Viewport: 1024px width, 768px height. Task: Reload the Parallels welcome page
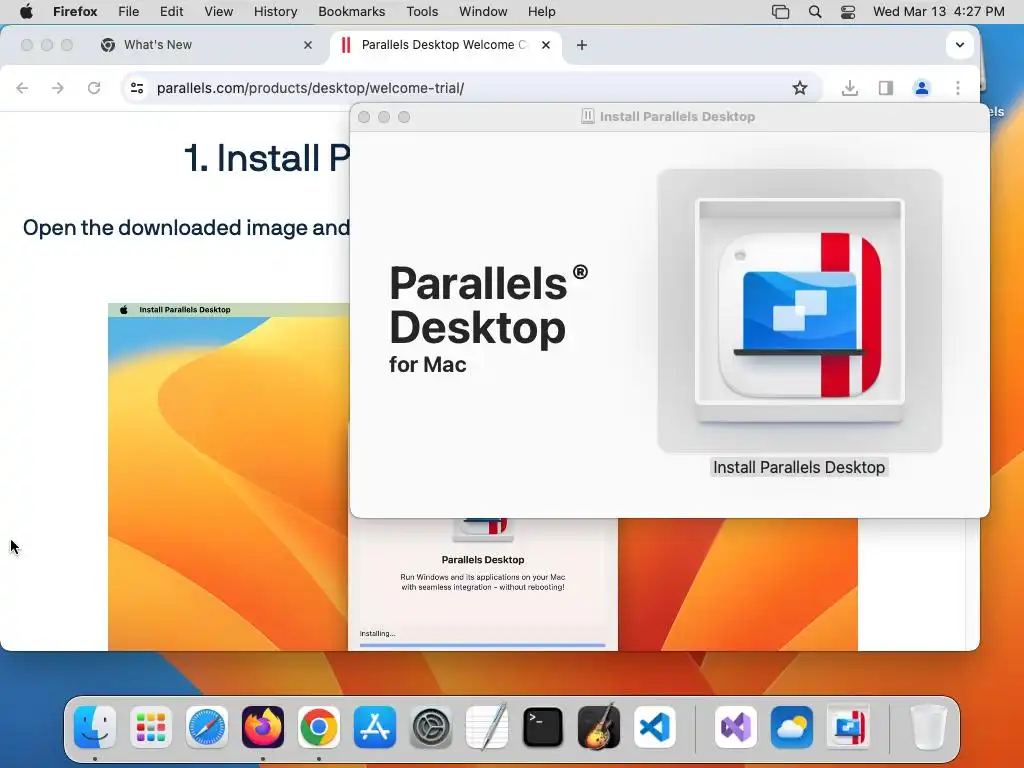tap(94, 88)
